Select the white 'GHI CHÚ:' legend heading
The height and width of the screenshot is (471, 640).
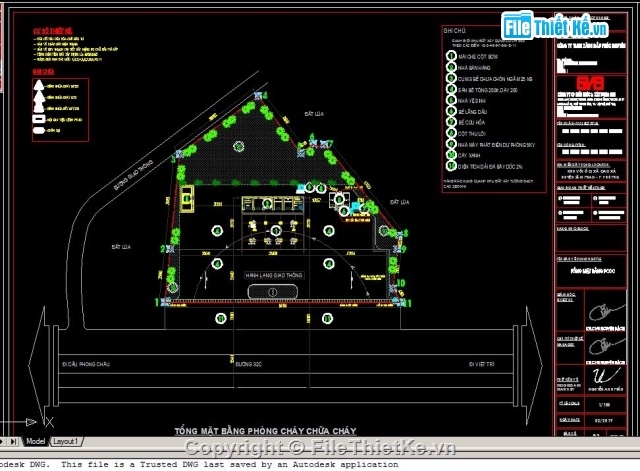455,31
